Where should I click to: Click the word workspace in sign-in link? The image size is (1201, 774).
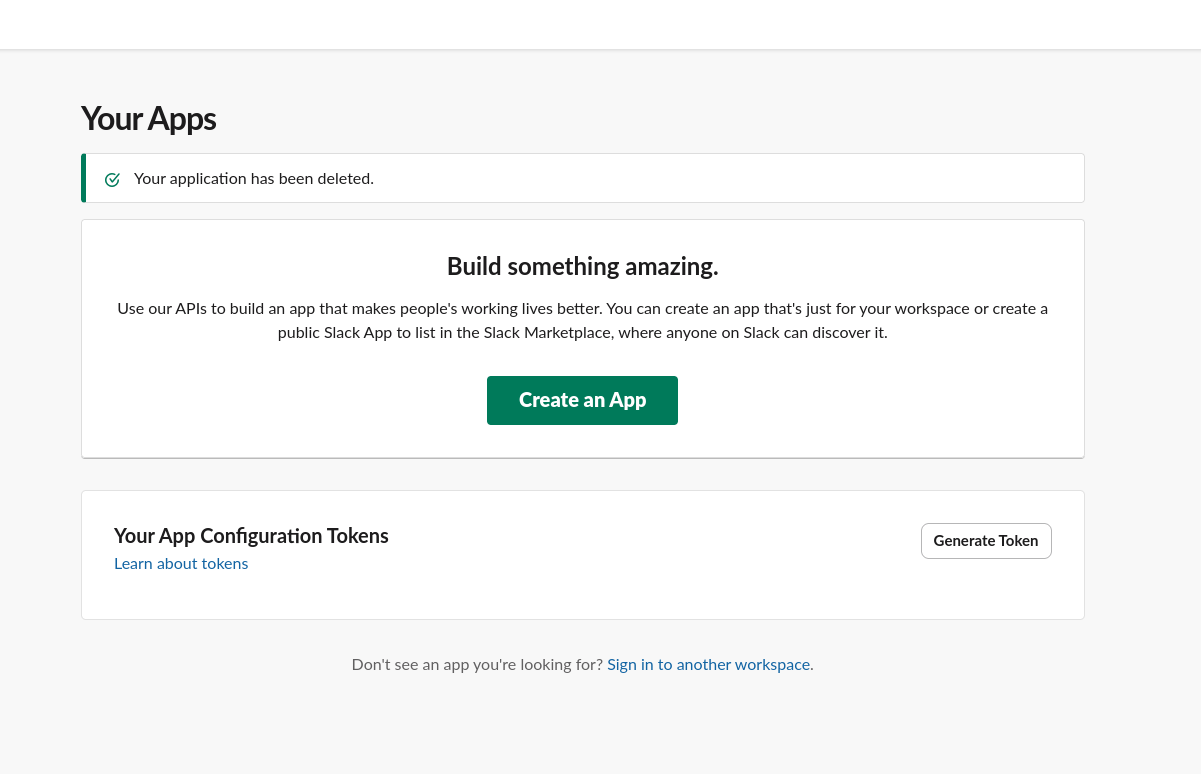(771, 665)
